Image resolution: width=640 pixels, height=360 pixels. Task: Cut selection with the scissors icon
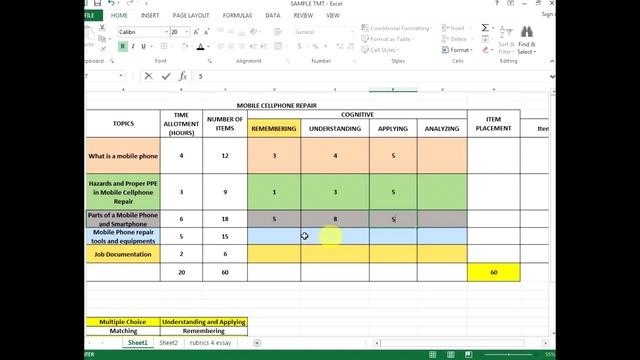point(102,28)
